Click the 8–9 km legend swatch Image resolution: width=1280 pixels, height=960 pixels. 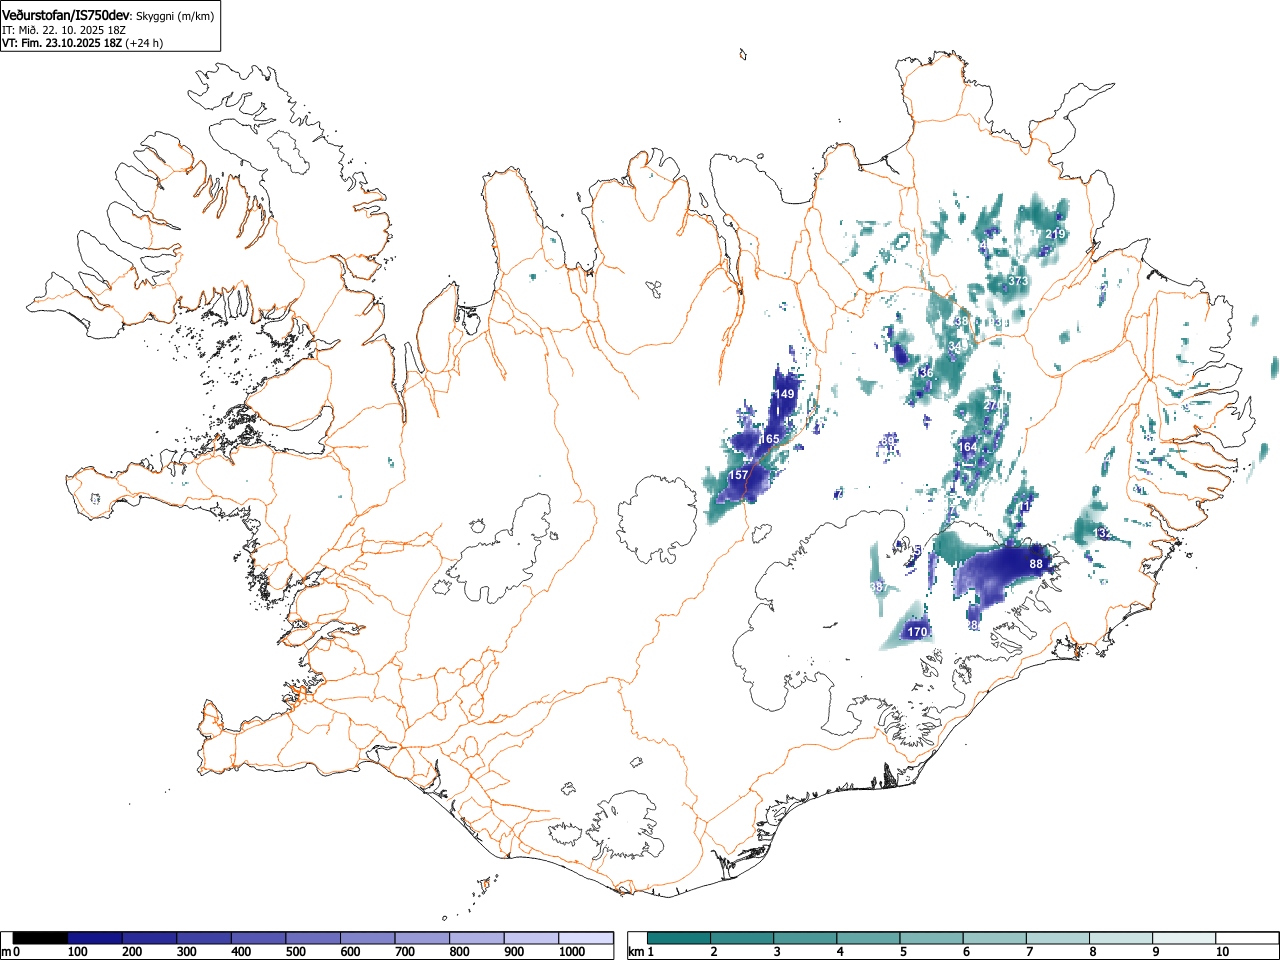tap(1120, 938)
